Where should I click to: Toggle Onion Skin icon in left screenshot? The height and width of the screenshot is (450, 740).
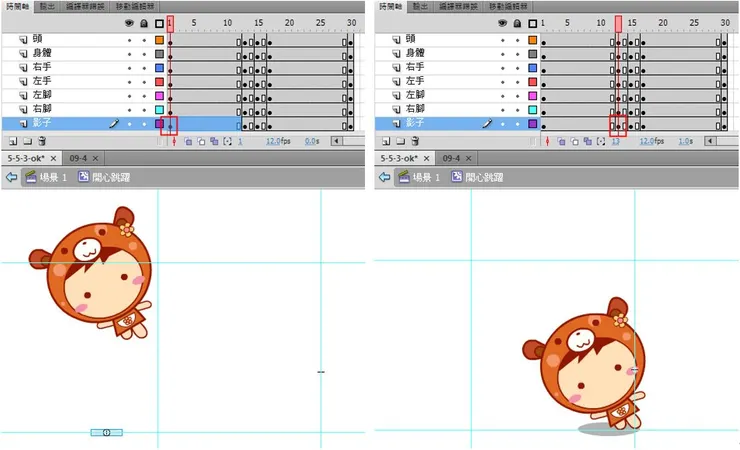point(188,141)
